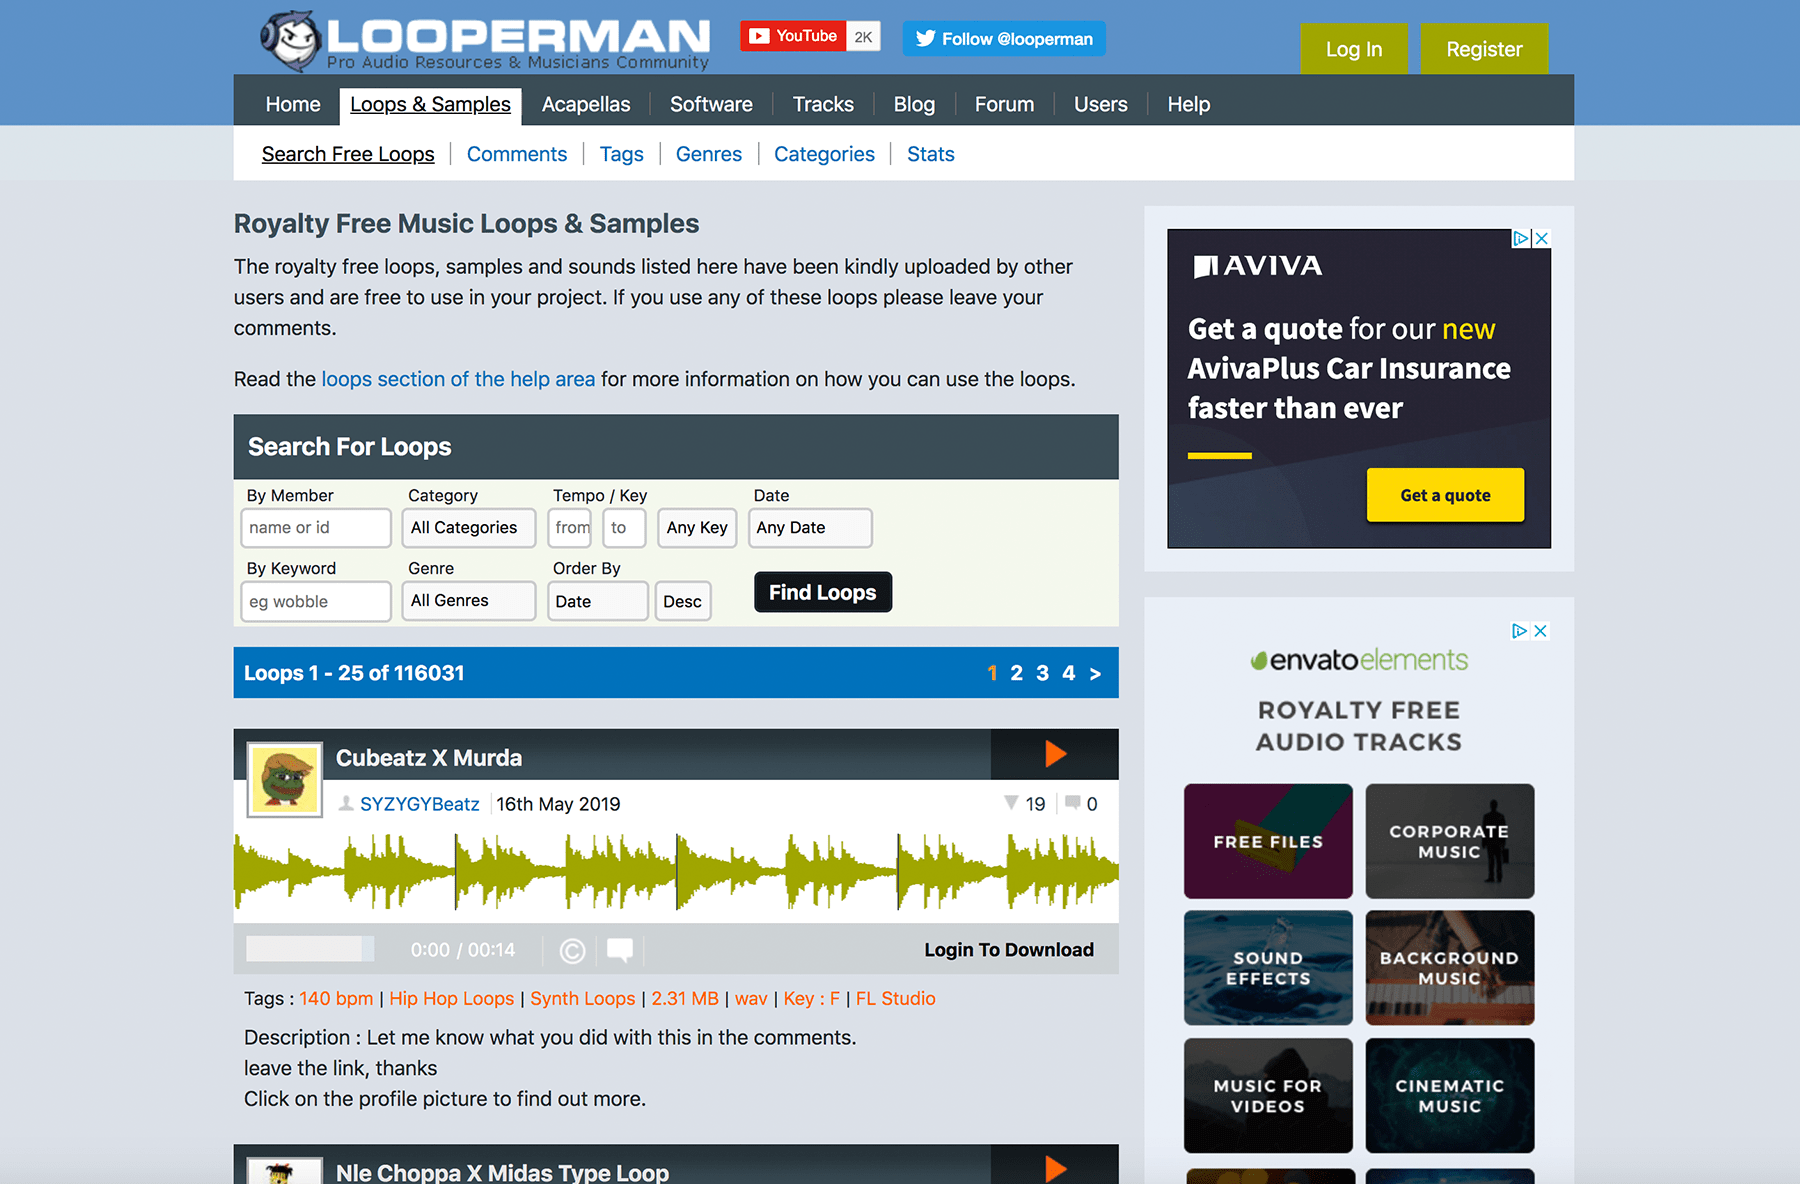Open the Category dropdown showing All Categories
Screen dimensions: 1800x1184
(x=469, y=528)
